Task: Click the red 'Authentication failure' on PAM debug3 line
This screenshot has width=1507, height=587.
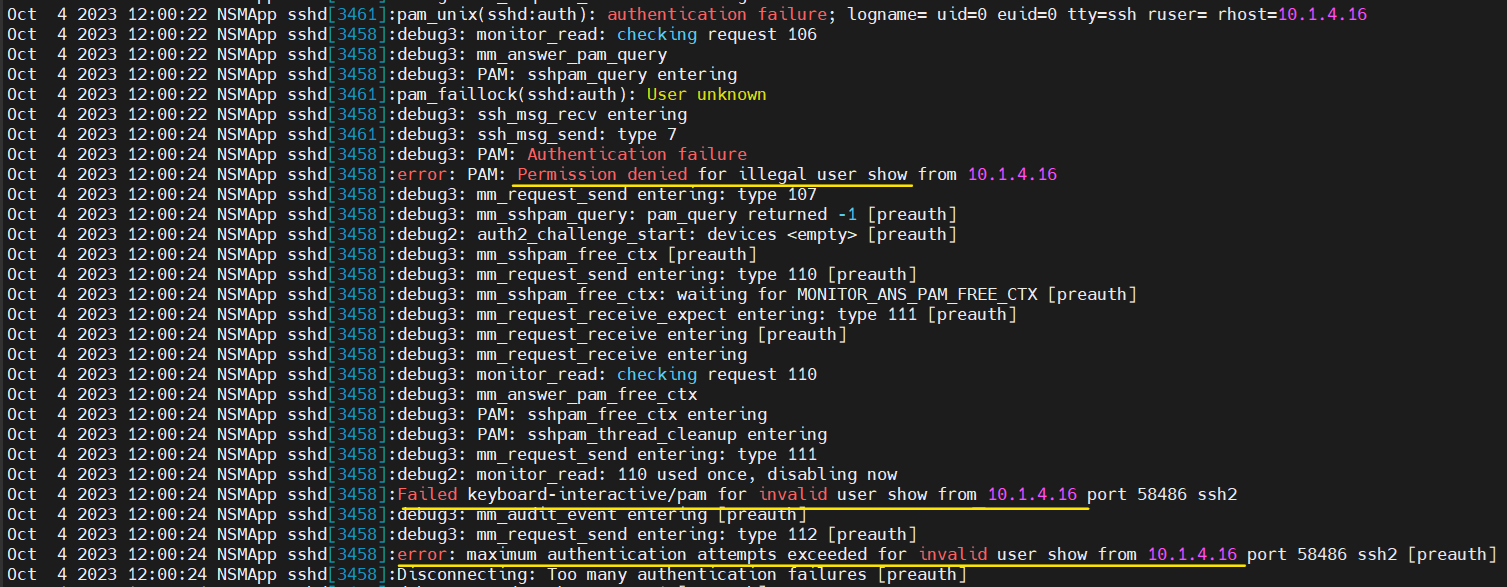Action: tap(637, 154)
